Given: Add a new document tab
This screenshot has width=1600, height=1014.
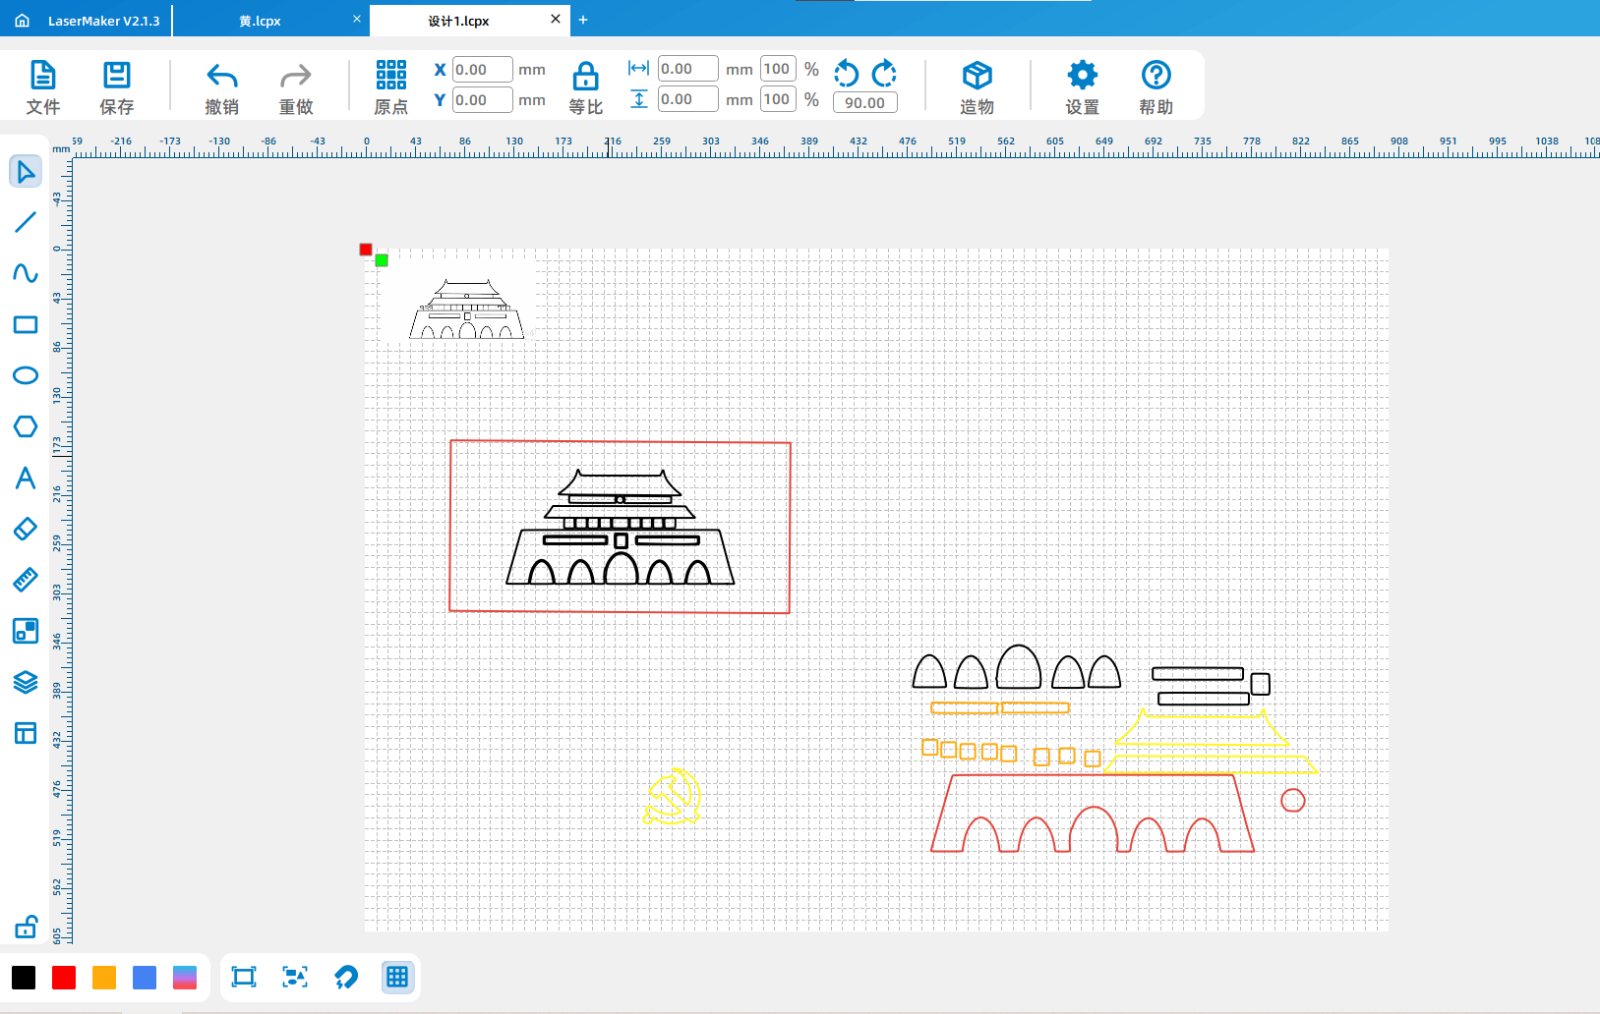Looking at the screenshot, I should click(583, 20).
